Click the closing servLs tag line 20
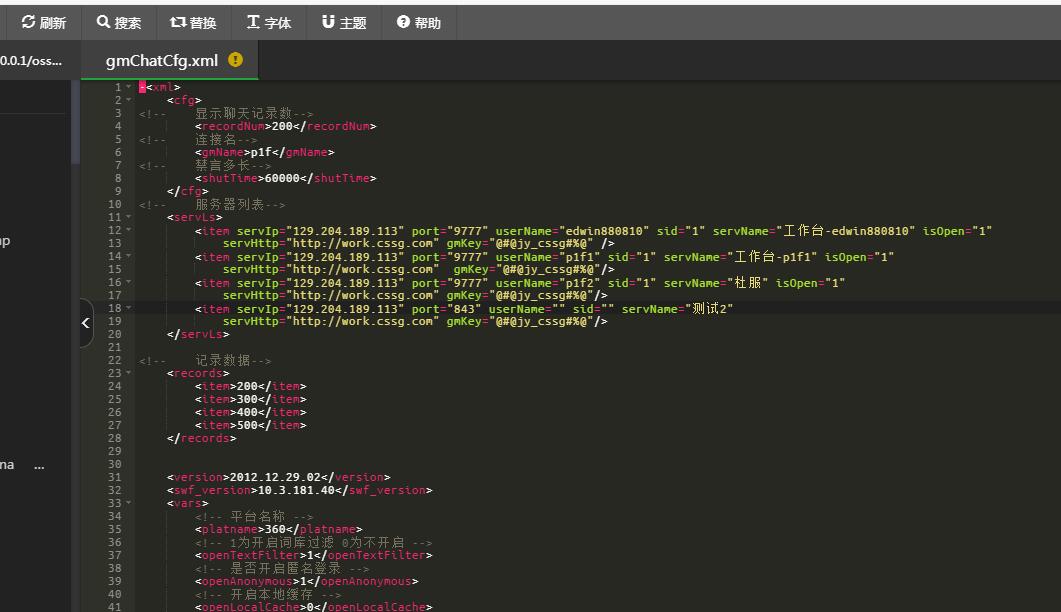This screenshot has height=612, width=1061. coord(198,334)
